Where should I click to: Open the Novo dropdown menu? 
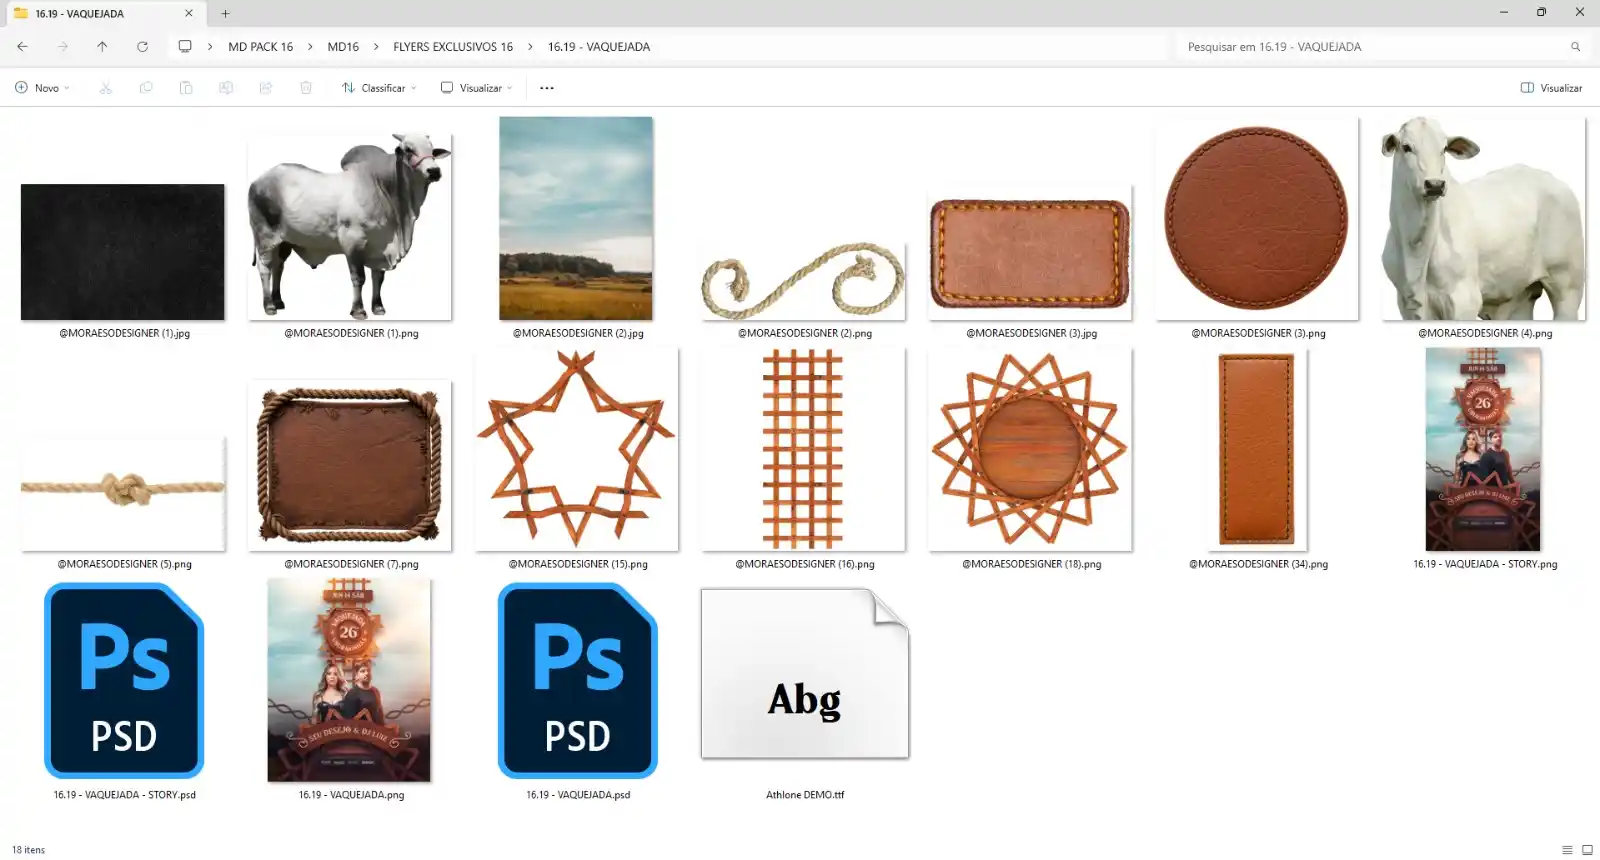click(43, 88)
